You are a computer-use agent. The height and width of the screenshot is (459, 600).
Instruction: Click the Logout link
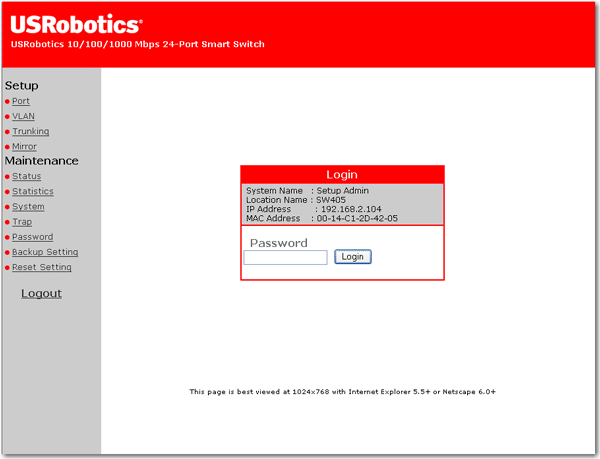click(41, 293)
